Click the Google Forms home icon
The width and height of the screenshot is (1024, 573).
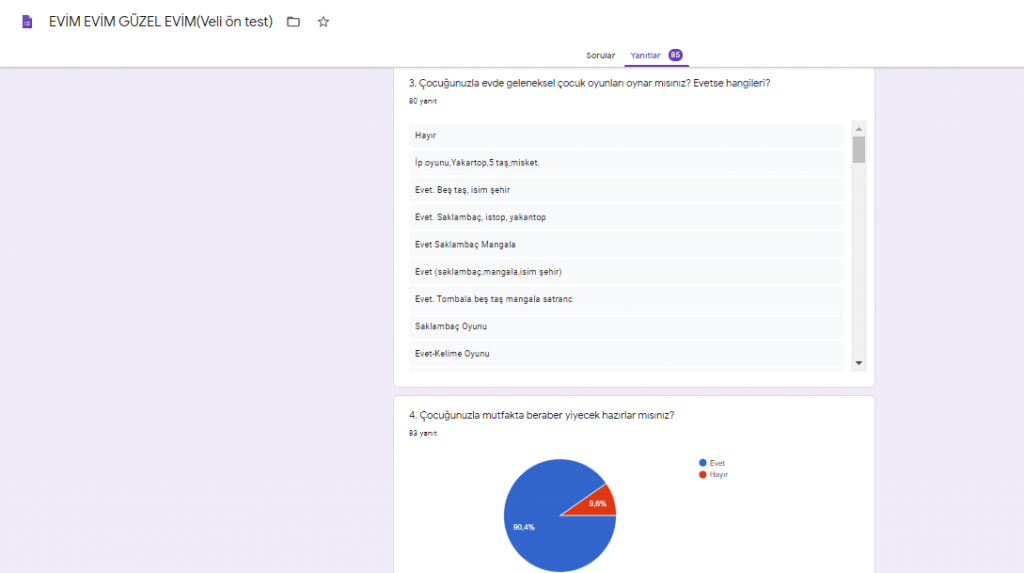point(27,22)
